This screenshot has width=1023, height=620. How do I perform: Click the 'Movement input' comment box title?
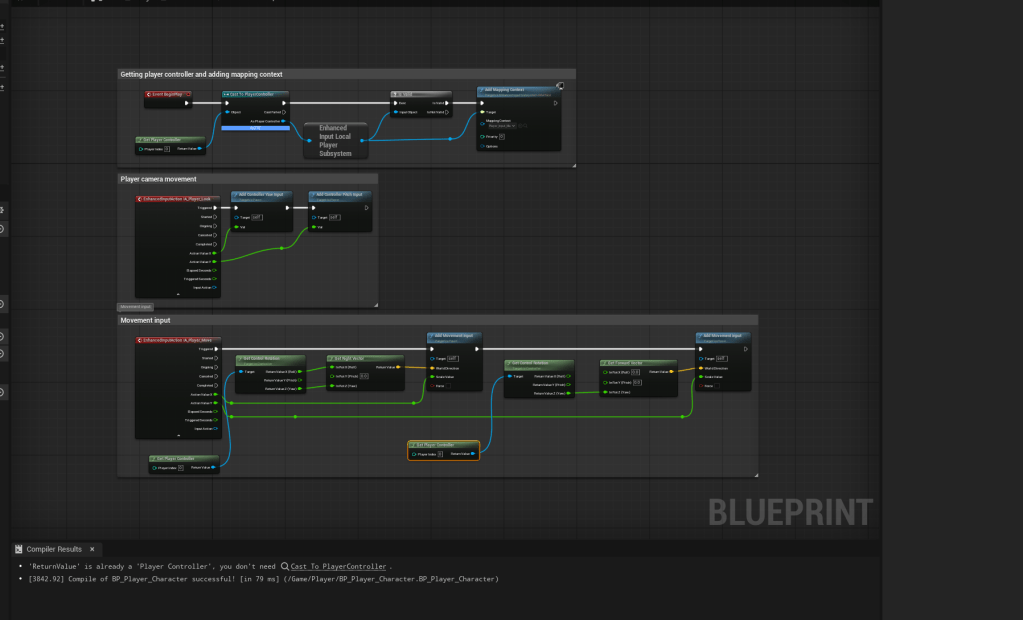pyautogui.click(x=146, y=320)
